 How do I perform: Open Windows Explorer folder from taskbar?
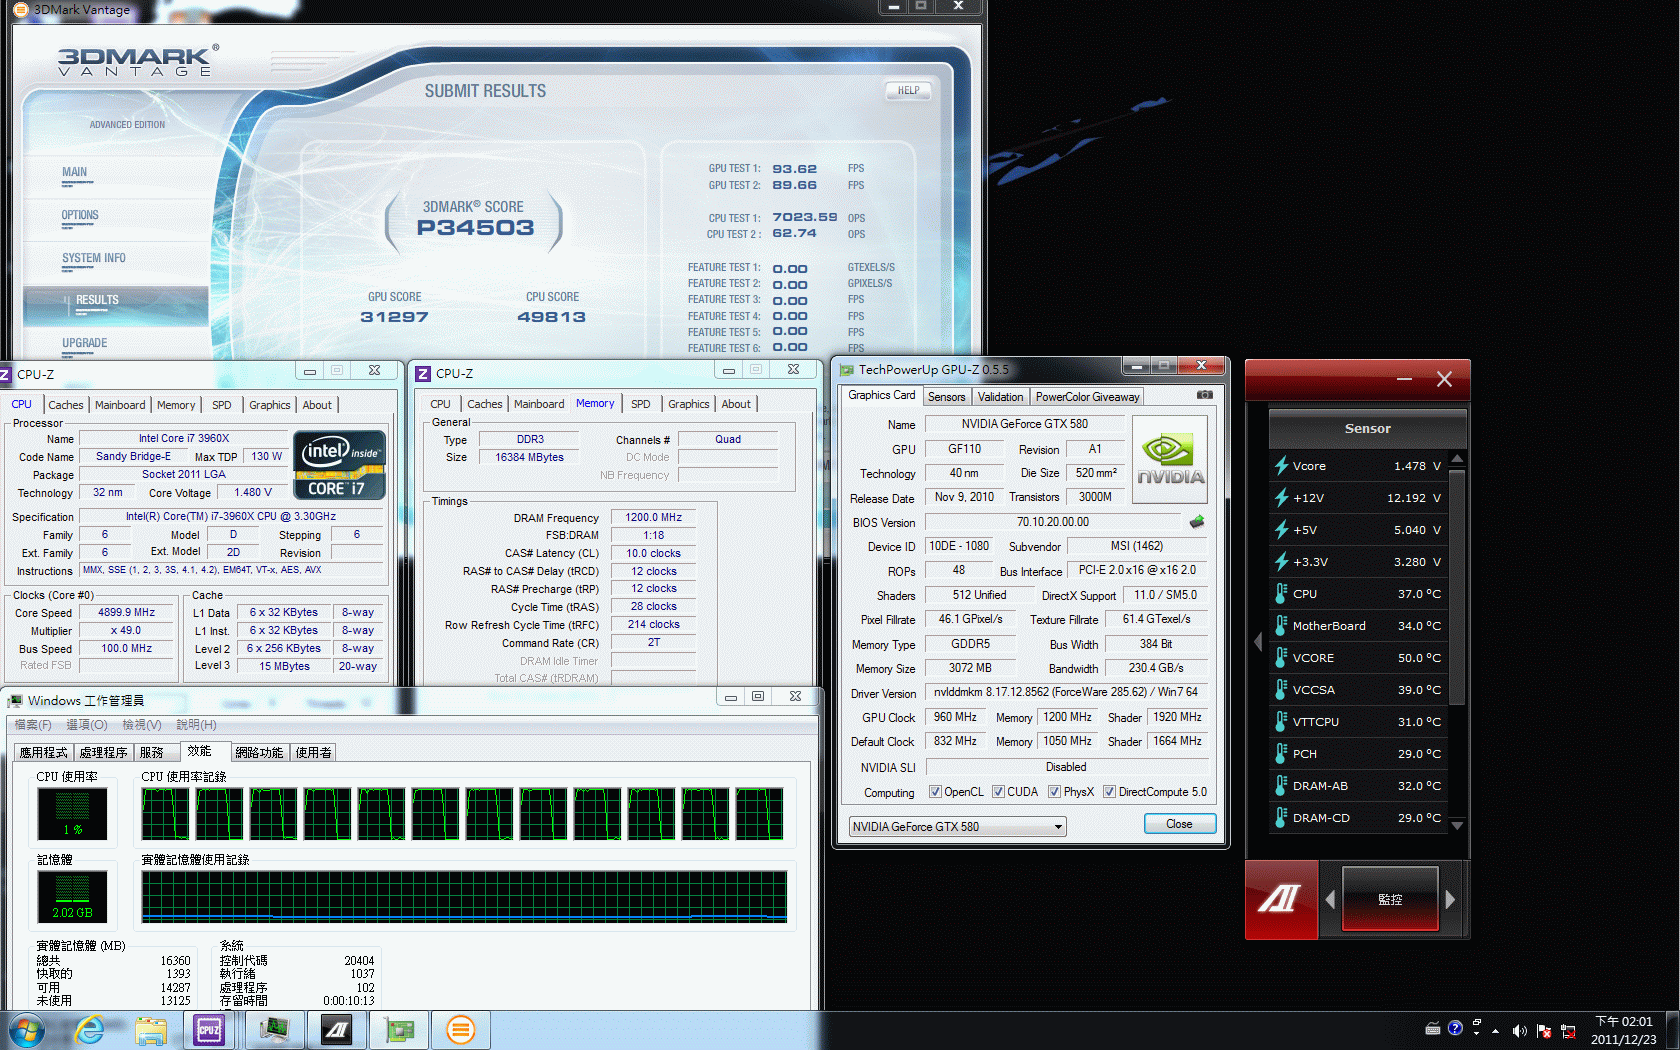point(151,1030)
